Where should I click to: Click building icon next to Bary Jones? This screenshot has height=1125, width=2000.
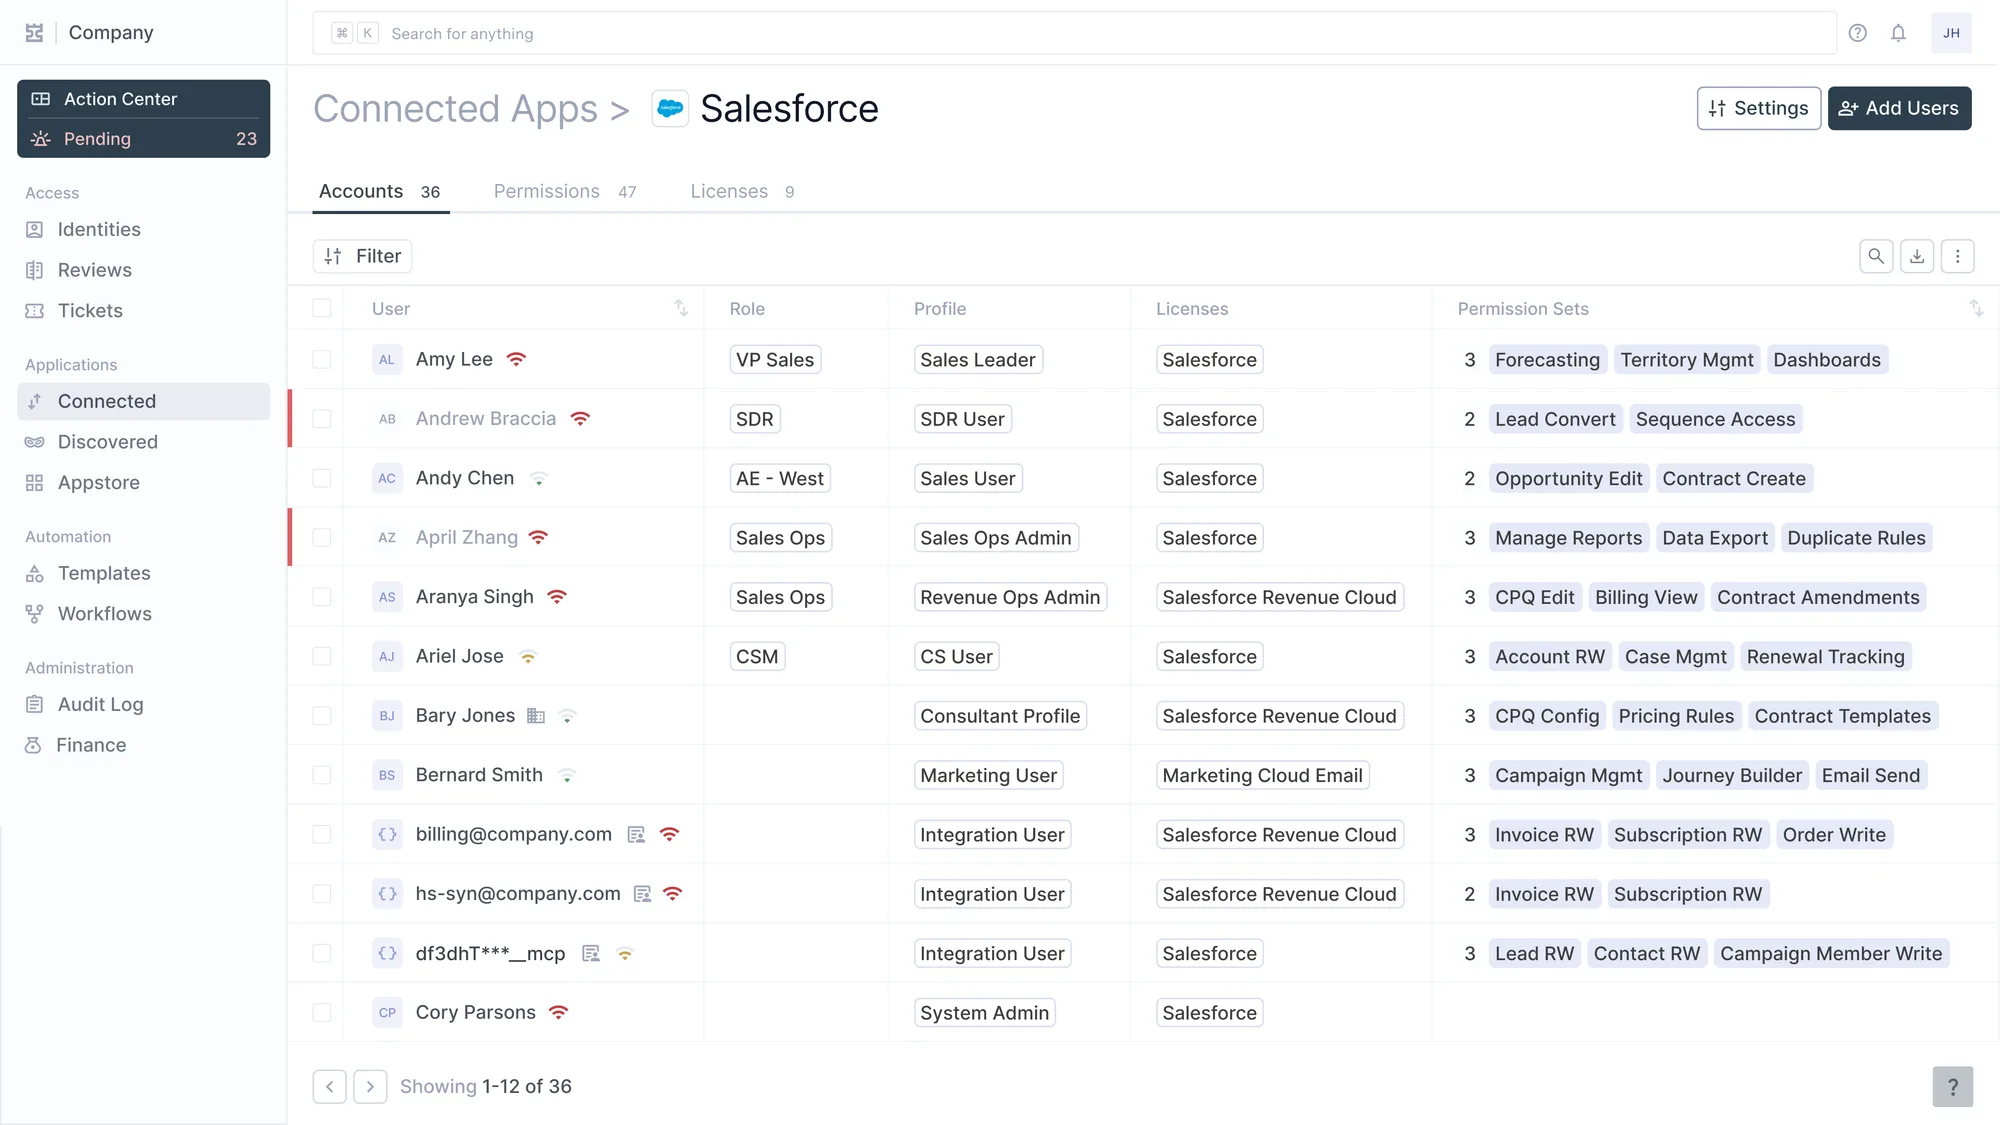536,716
